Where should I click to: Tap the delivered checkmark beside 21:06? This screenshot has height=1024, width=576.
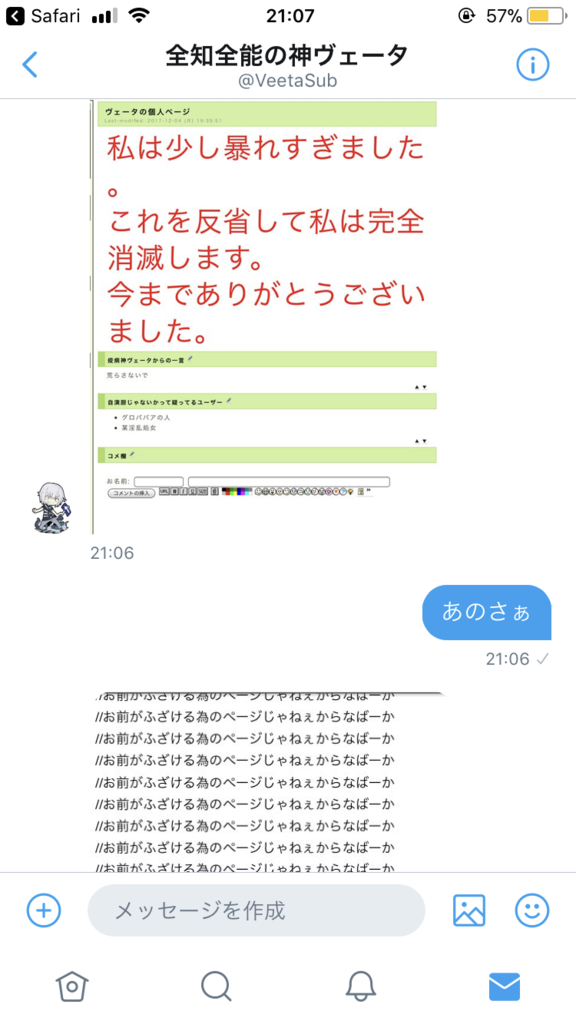542,660
